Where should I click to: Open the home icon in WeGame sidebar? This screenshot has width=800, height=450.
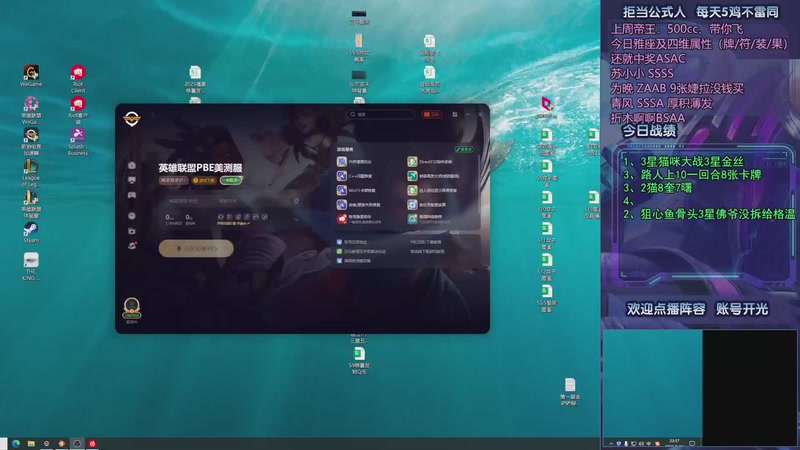tap(132, 165)
